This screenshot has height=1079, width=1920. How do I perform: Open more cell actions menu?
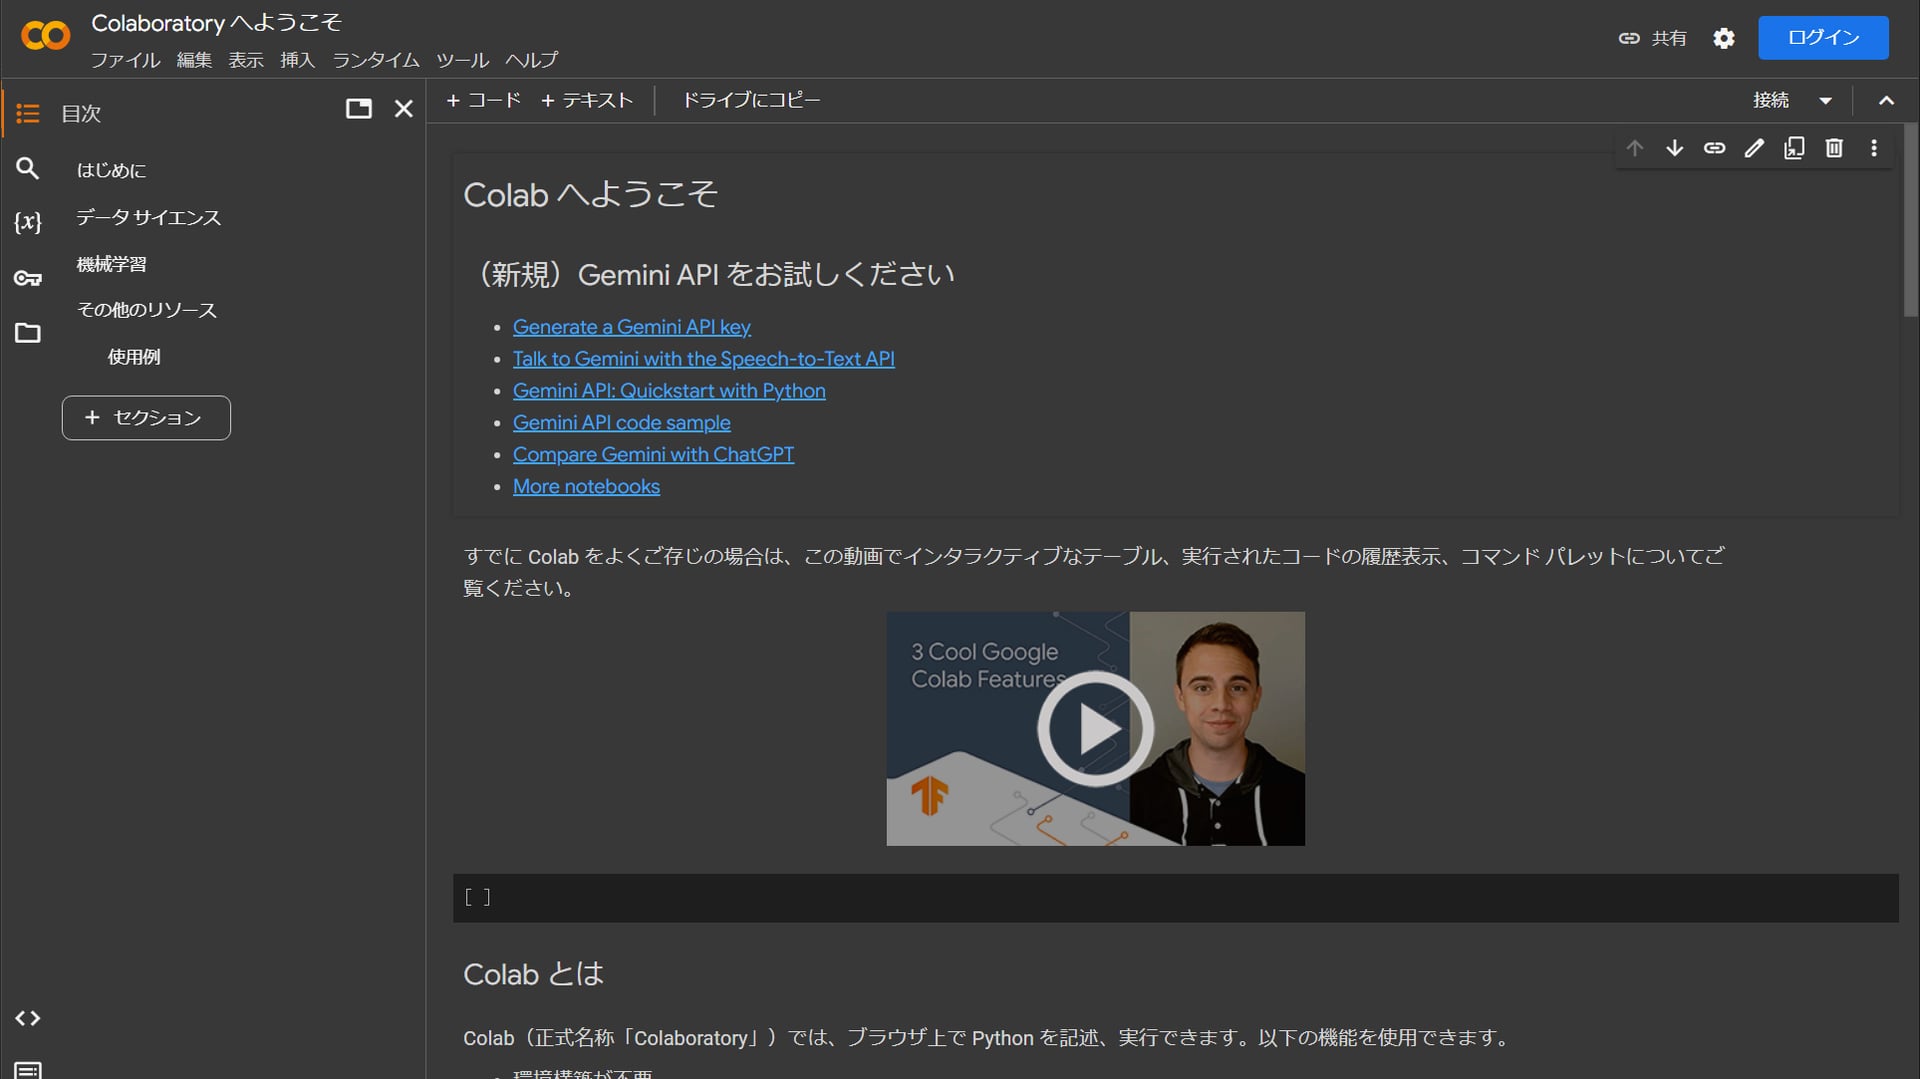coord(1874,148)
